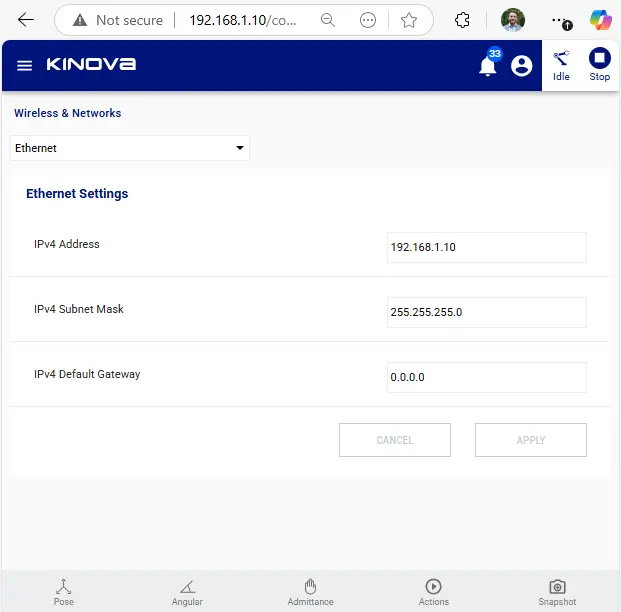Open the Kinova hamburger menu
Viewport: 621px width, 612px height.
point(25,65)
